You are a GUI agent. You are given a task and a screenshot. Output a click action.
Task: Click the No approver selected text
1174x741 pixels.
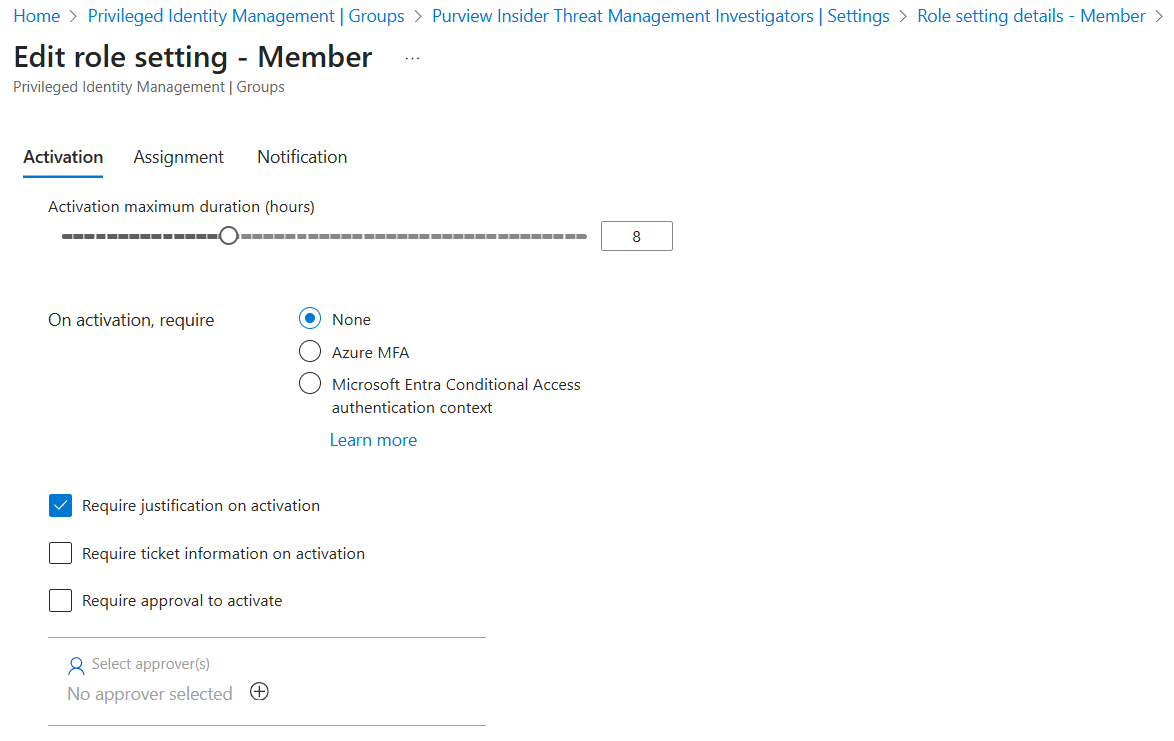[149, 694]
